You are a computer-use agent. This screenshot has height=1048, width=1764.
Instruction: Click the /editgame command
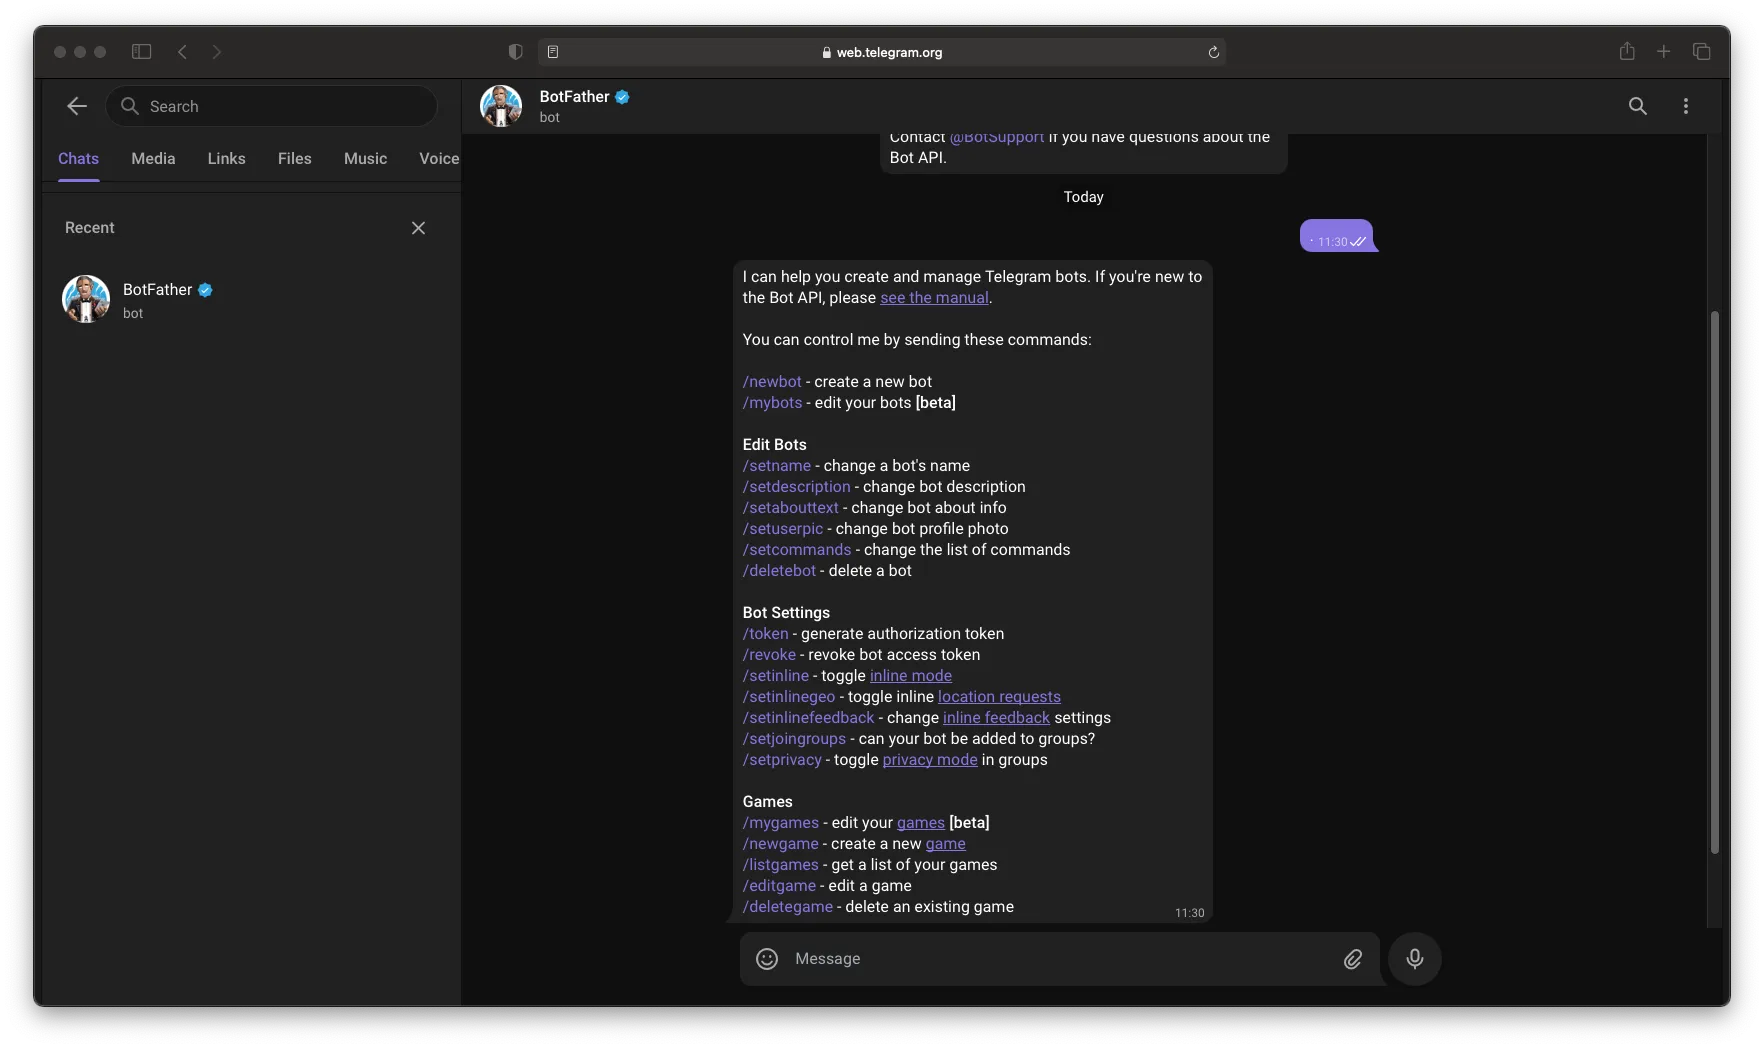(779, 886)
